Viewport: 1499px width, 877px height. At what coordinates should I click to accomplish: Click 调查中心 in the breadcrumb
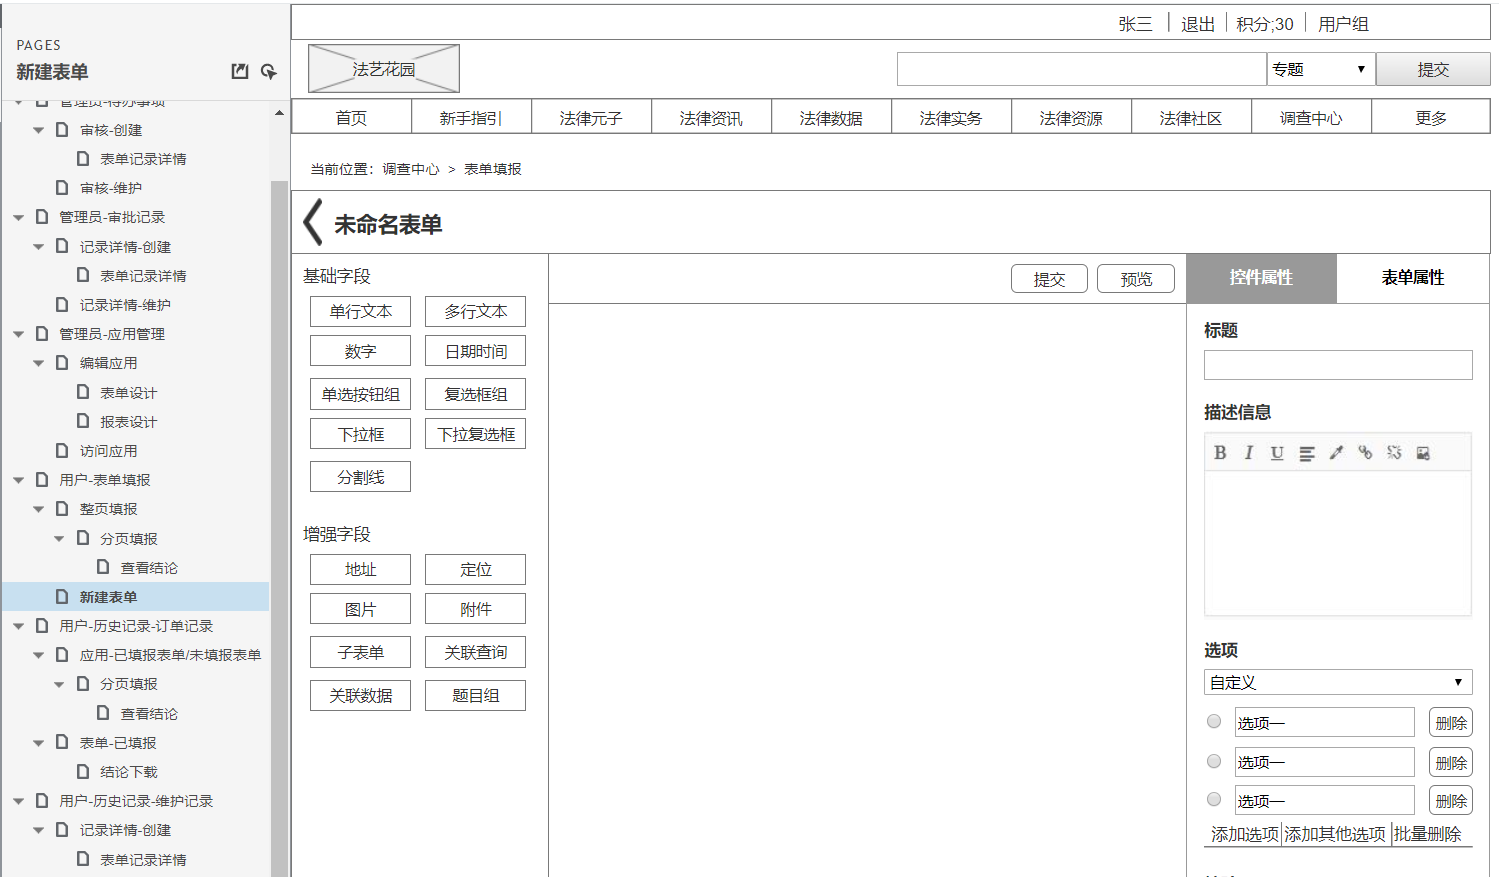pyautogui.click(x=411, y=169)
